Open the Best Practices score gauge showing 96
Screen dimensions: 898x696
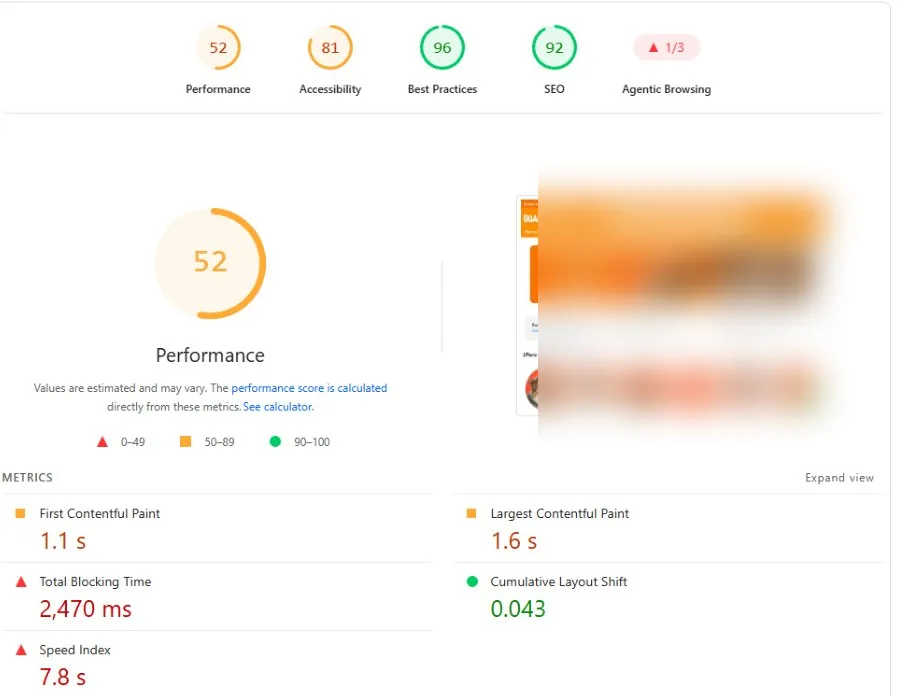point(442,48)
